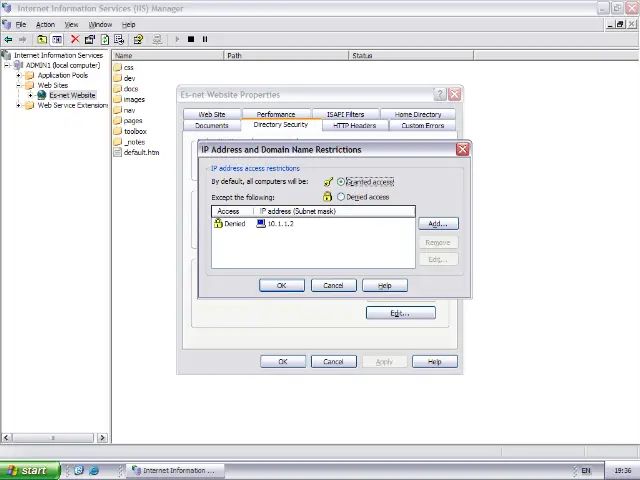Select the docs folder in list
Viewport: 640px width, 480px height.
point(126,89)
